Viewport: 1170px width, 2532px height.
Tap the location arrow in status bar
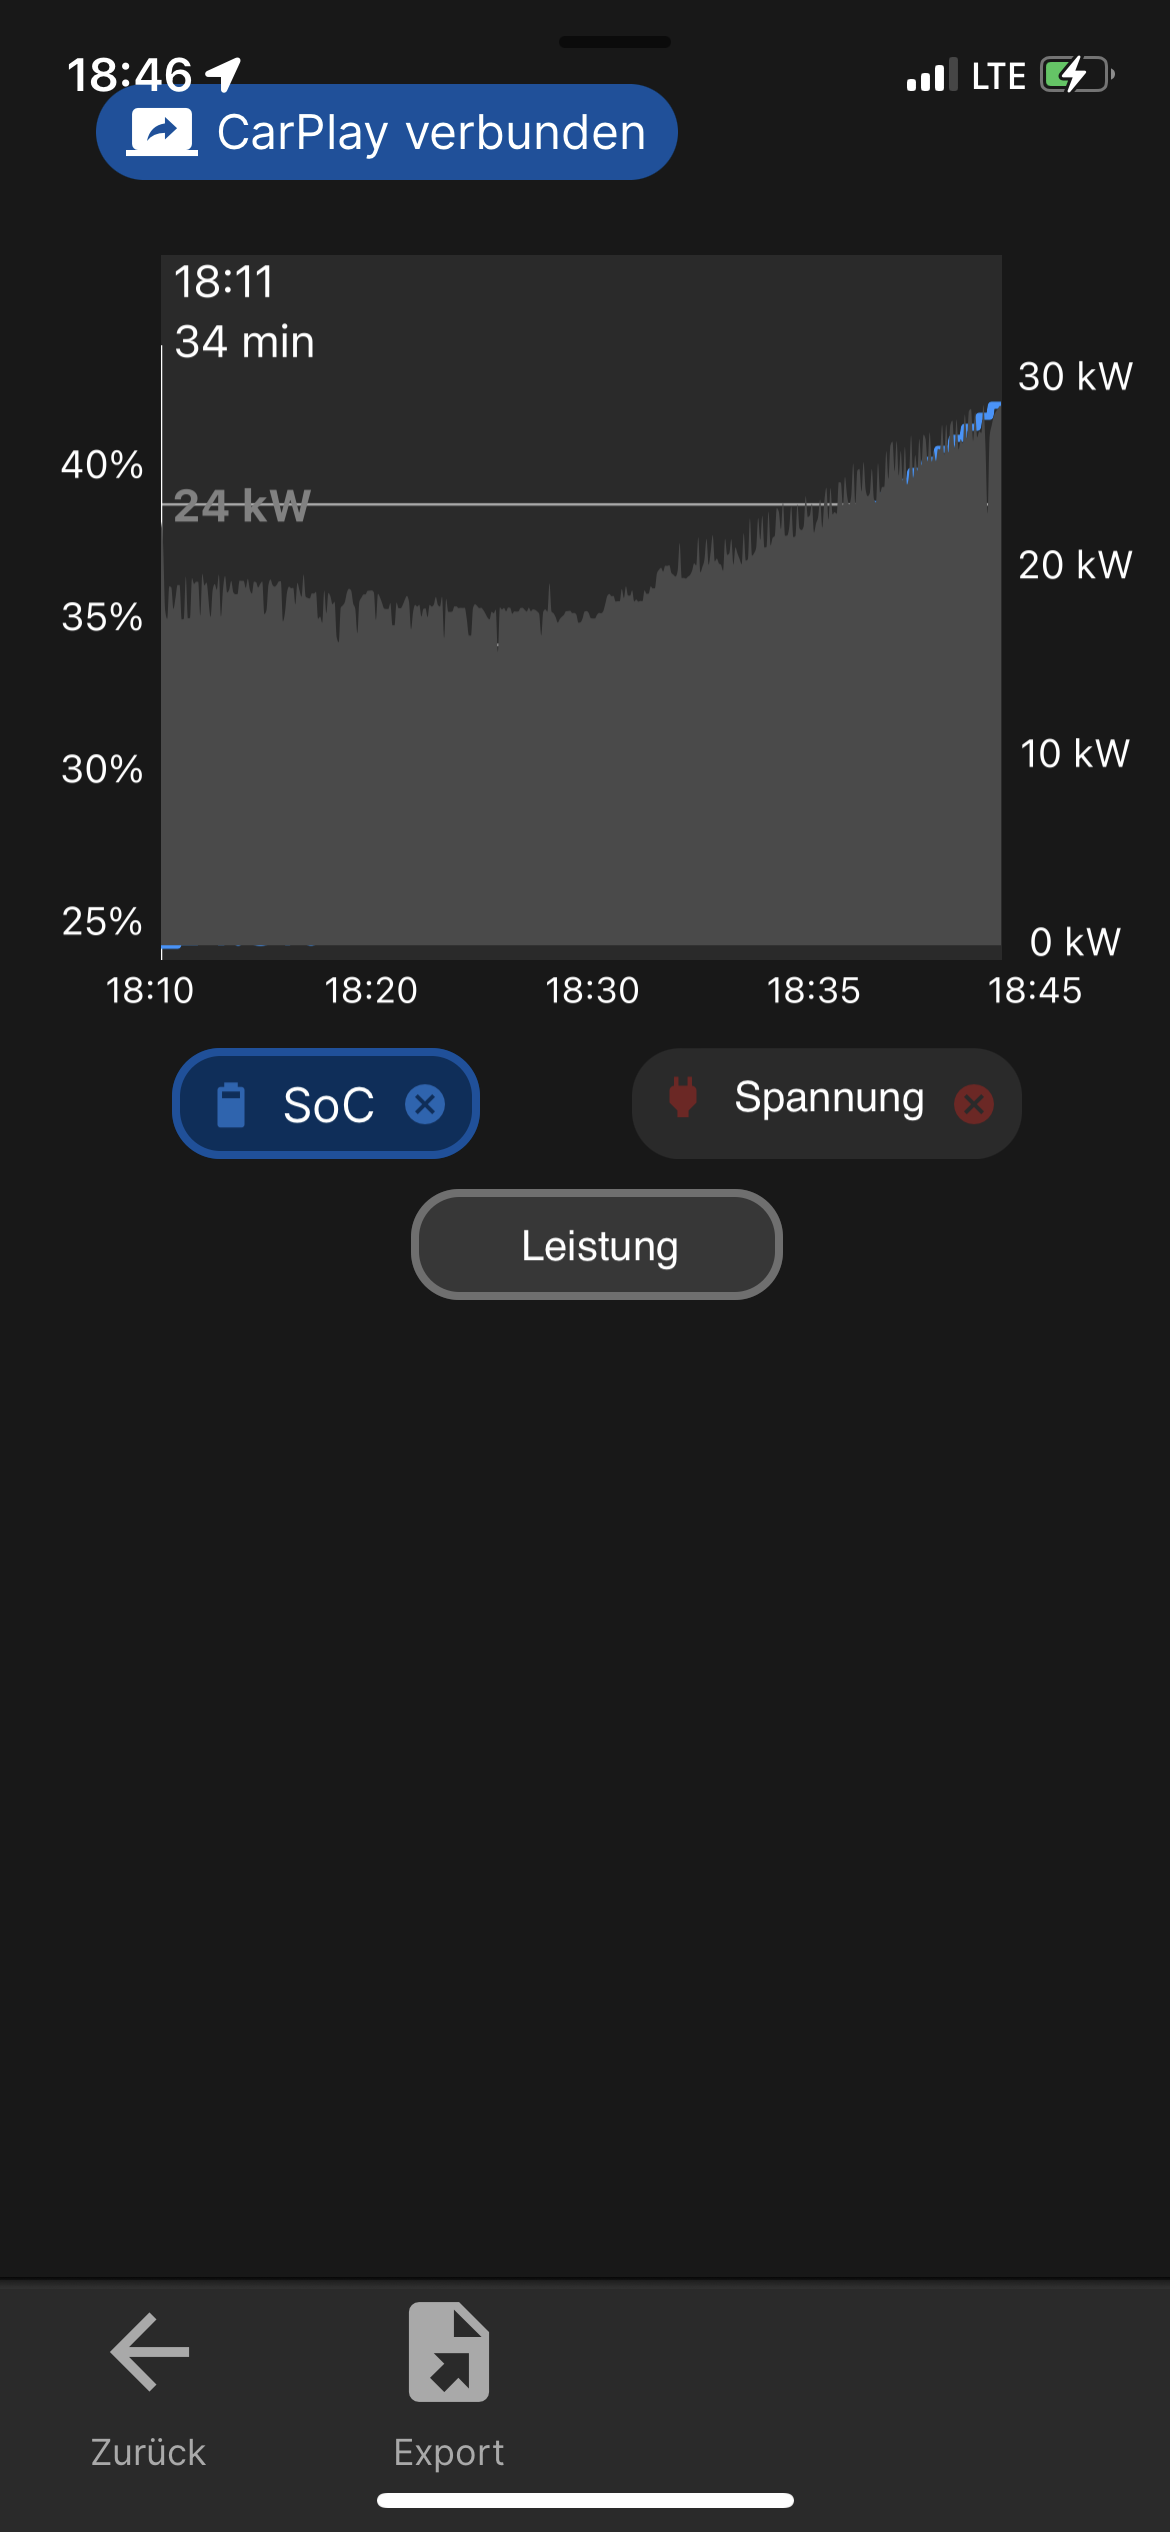[x=223, y=74]
